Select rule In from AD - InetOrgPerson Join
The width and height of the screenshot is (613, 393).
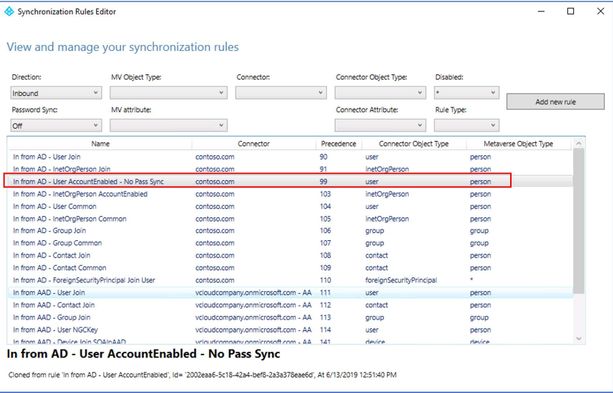click(x=290, y=169)
